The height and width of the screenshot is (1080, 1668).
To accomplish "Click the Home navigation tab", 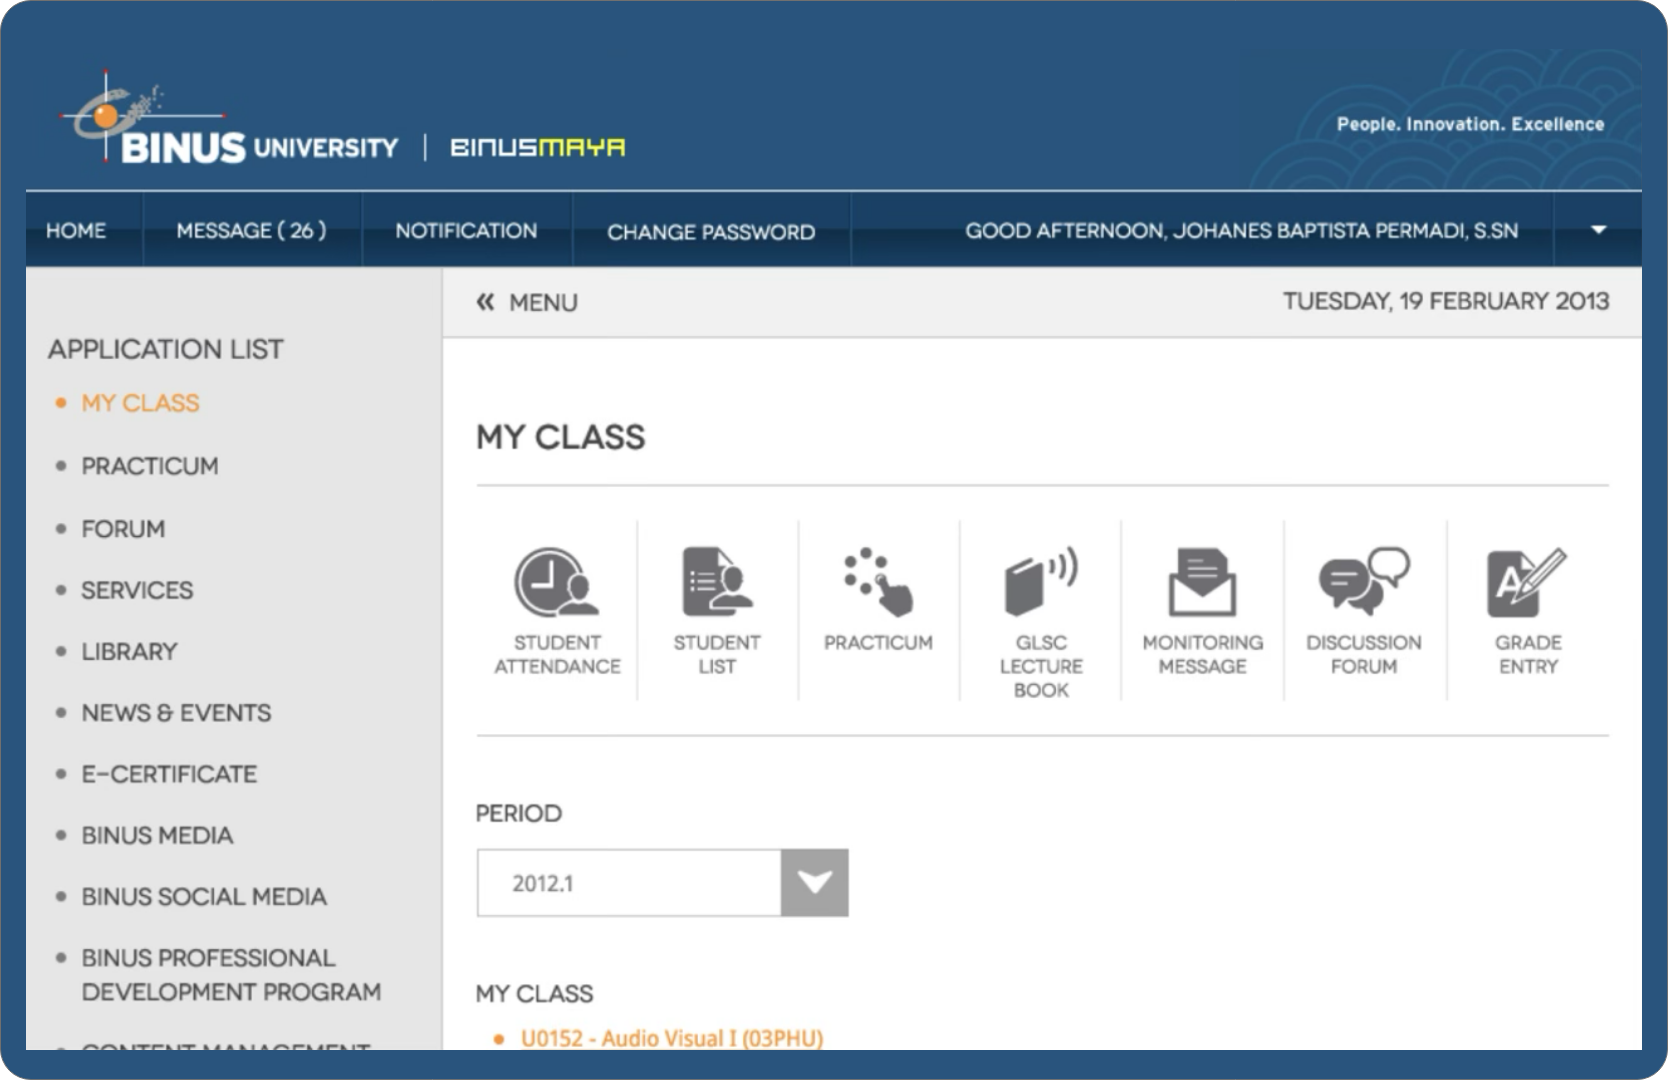I will (75, 230).
